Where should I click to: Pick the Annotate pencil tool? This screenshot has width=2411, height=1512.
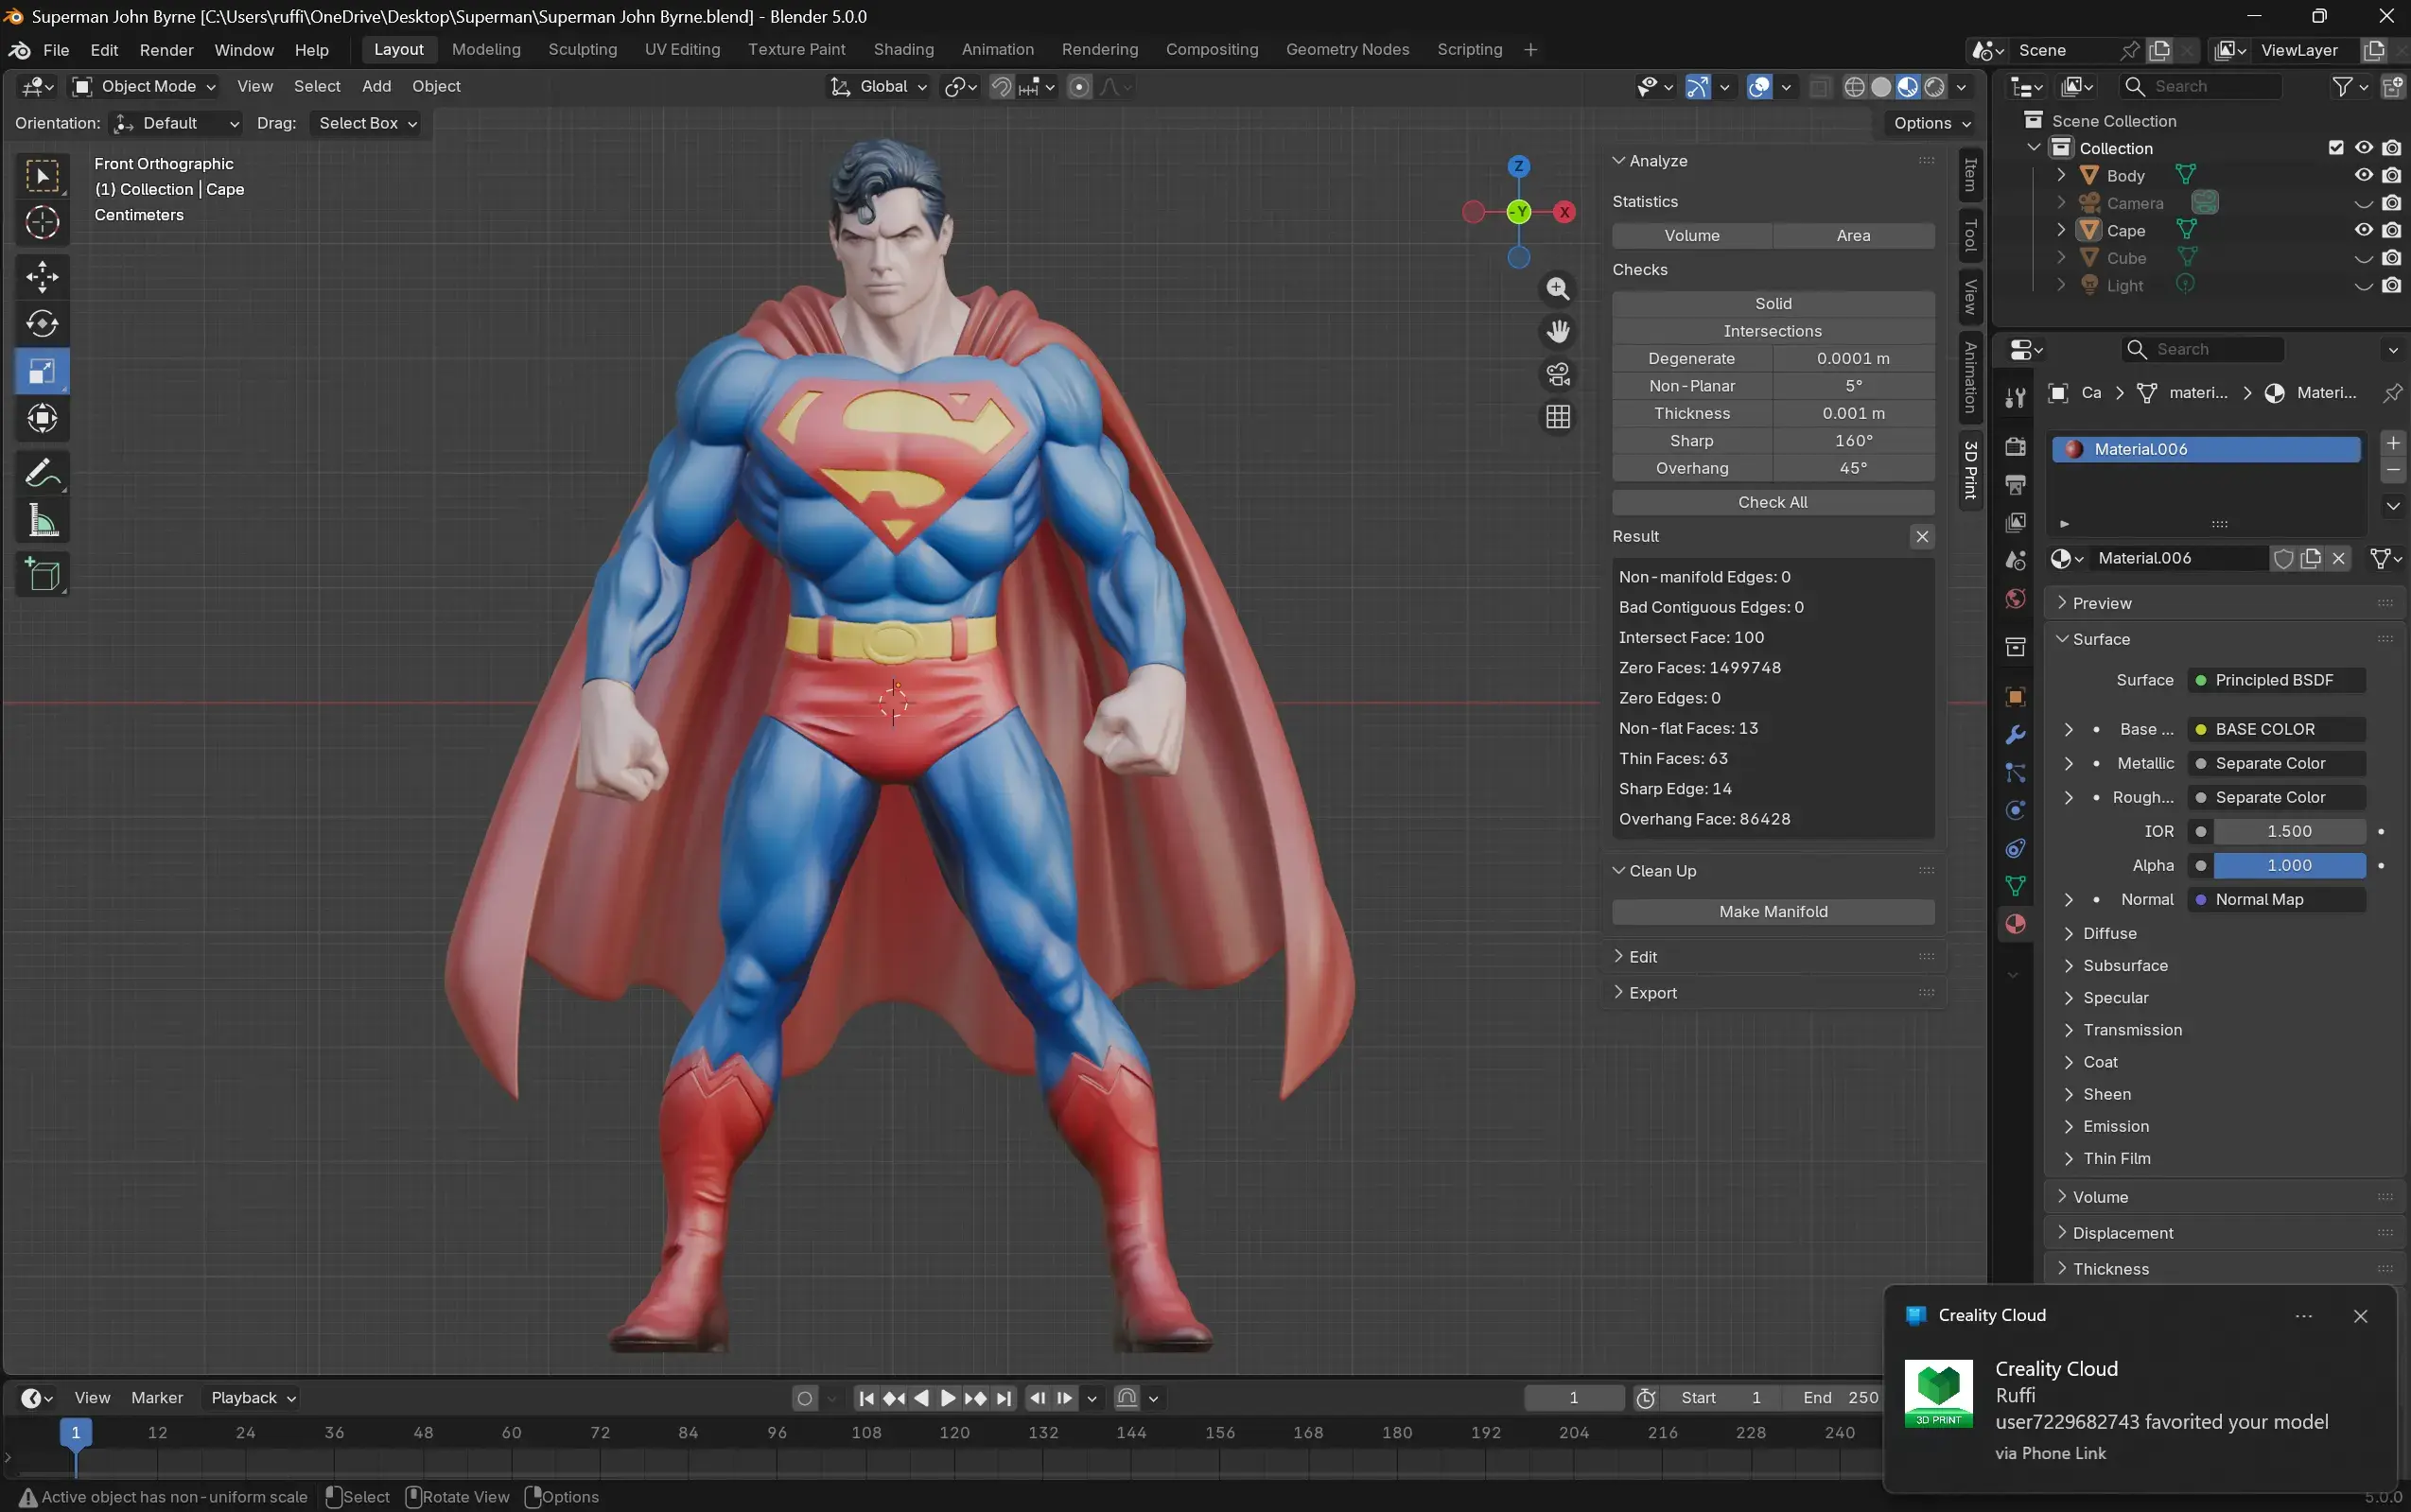[x=42, y=473]
